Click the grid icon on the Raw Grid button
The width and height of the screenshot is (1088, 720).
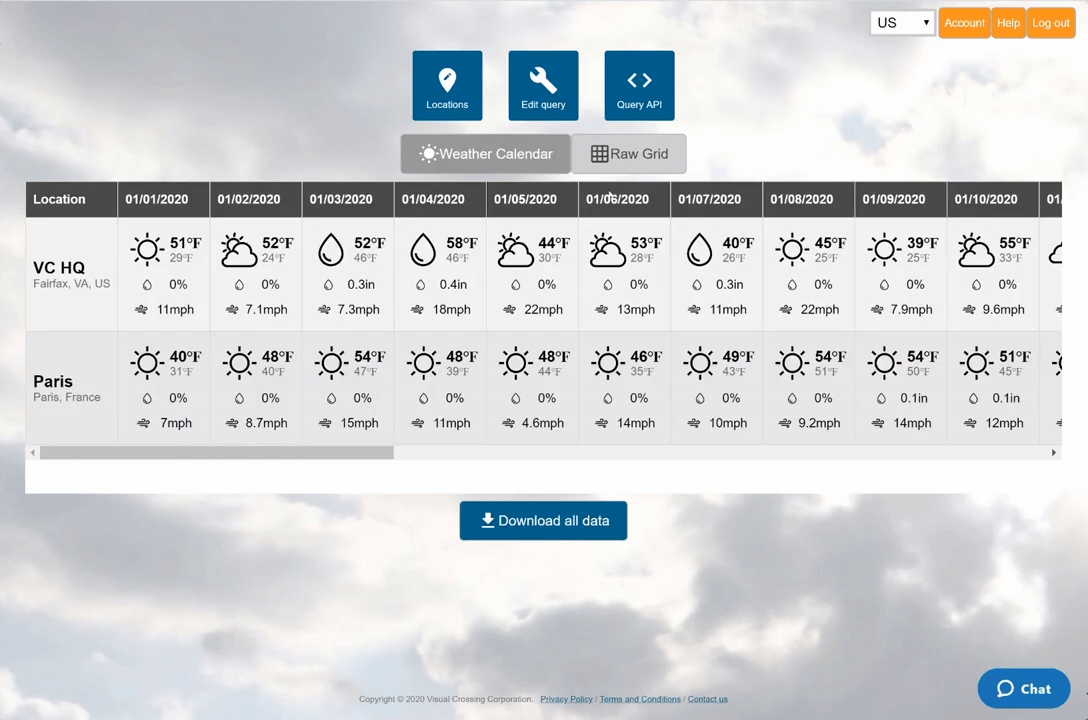pos(600,153)
